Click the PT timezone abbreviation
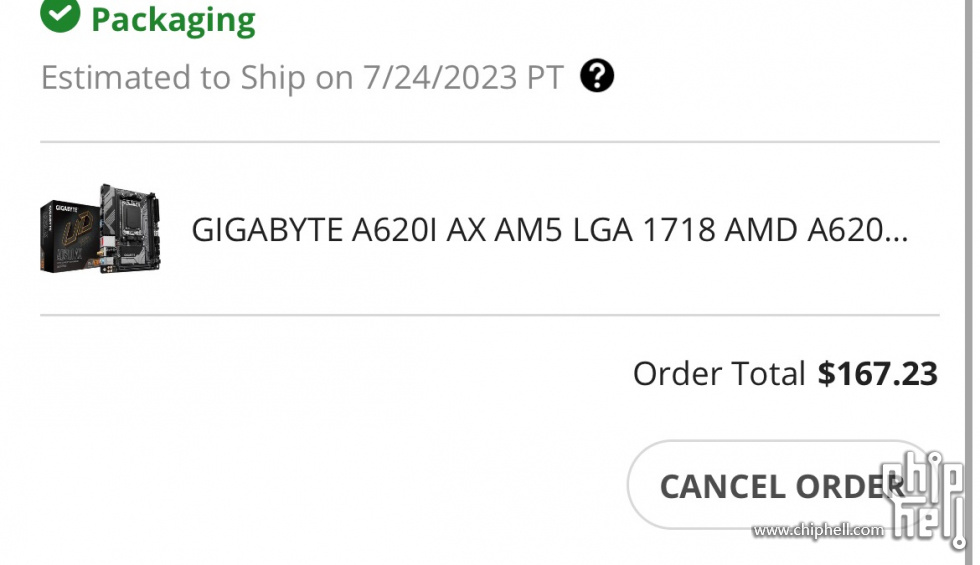 click(546, 78)
